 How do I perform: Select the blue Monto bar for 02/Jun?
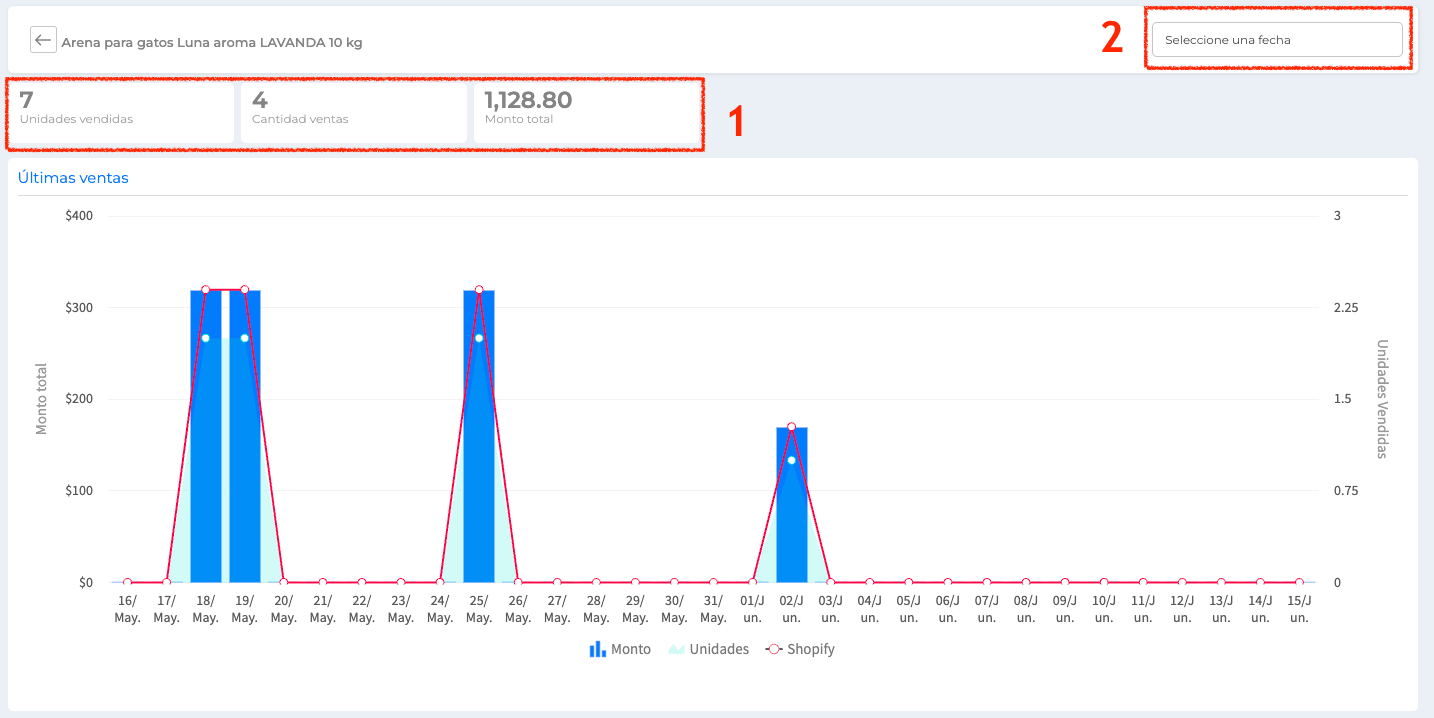click(792, 505)
